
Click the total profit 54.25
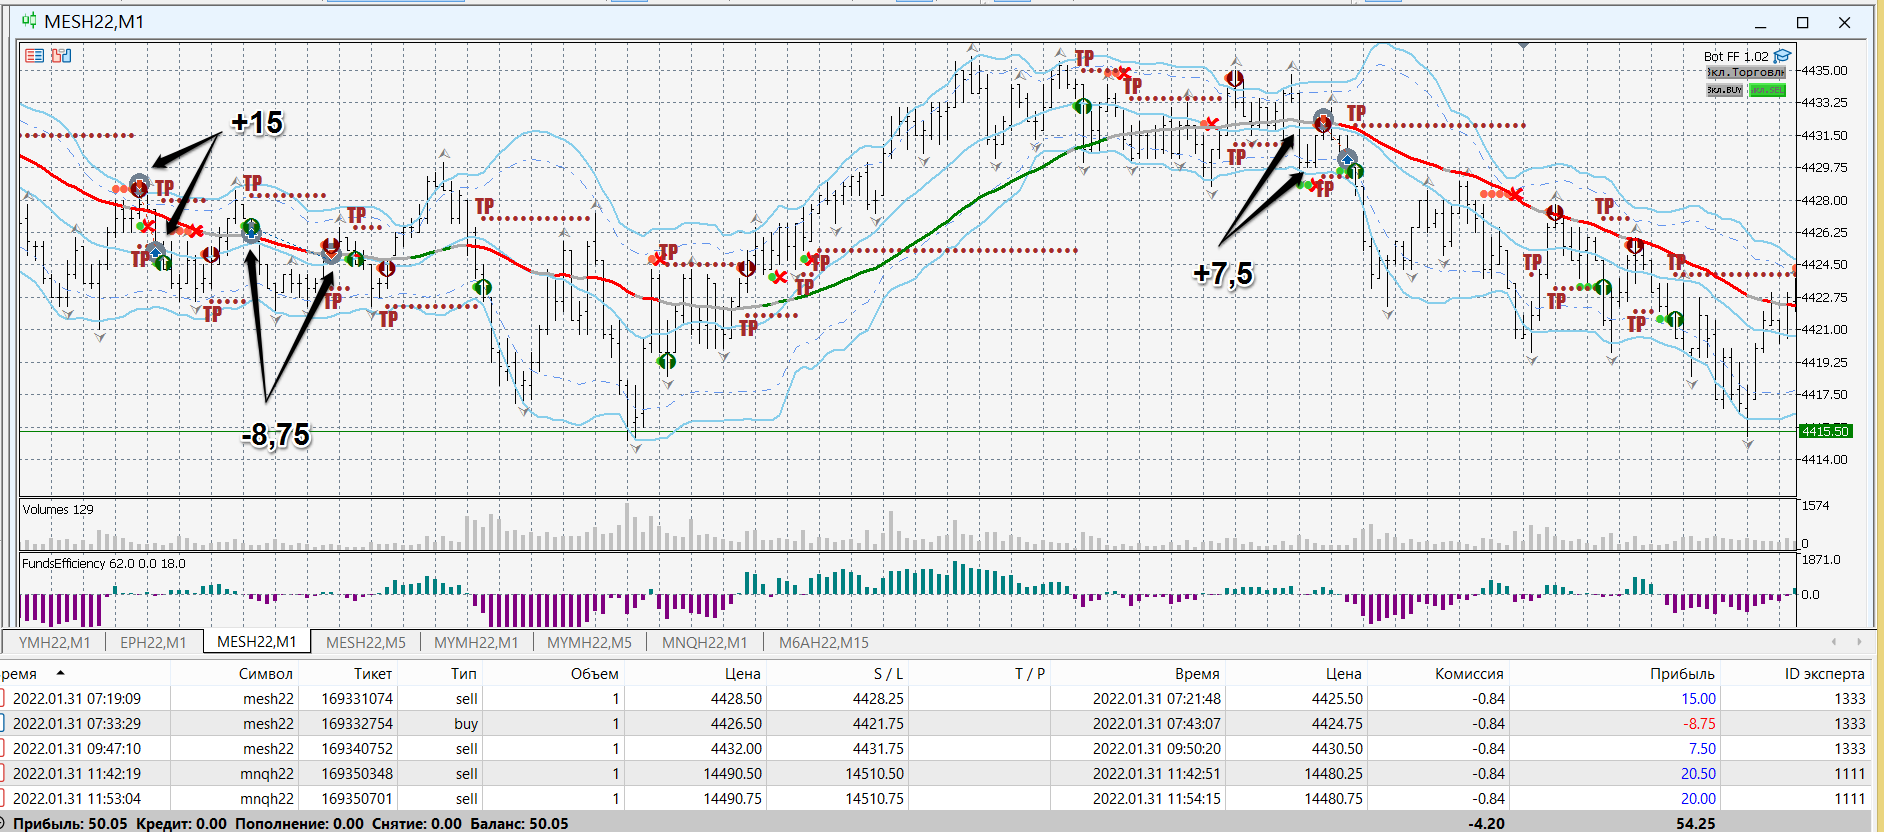1695,823
